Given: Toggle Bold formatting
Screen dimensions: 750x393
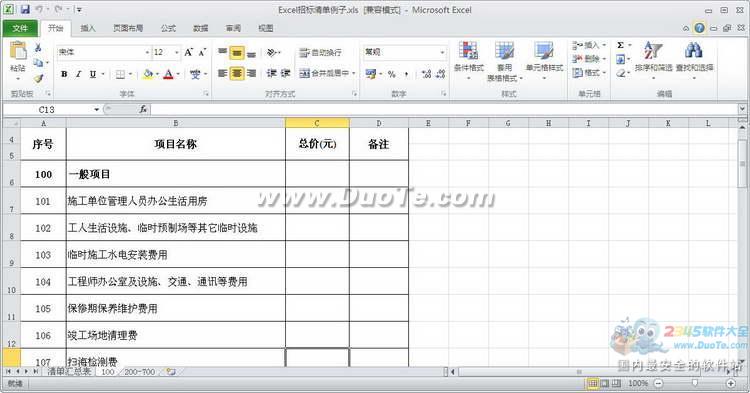Looking at the screenshot, I should (64, 74).
